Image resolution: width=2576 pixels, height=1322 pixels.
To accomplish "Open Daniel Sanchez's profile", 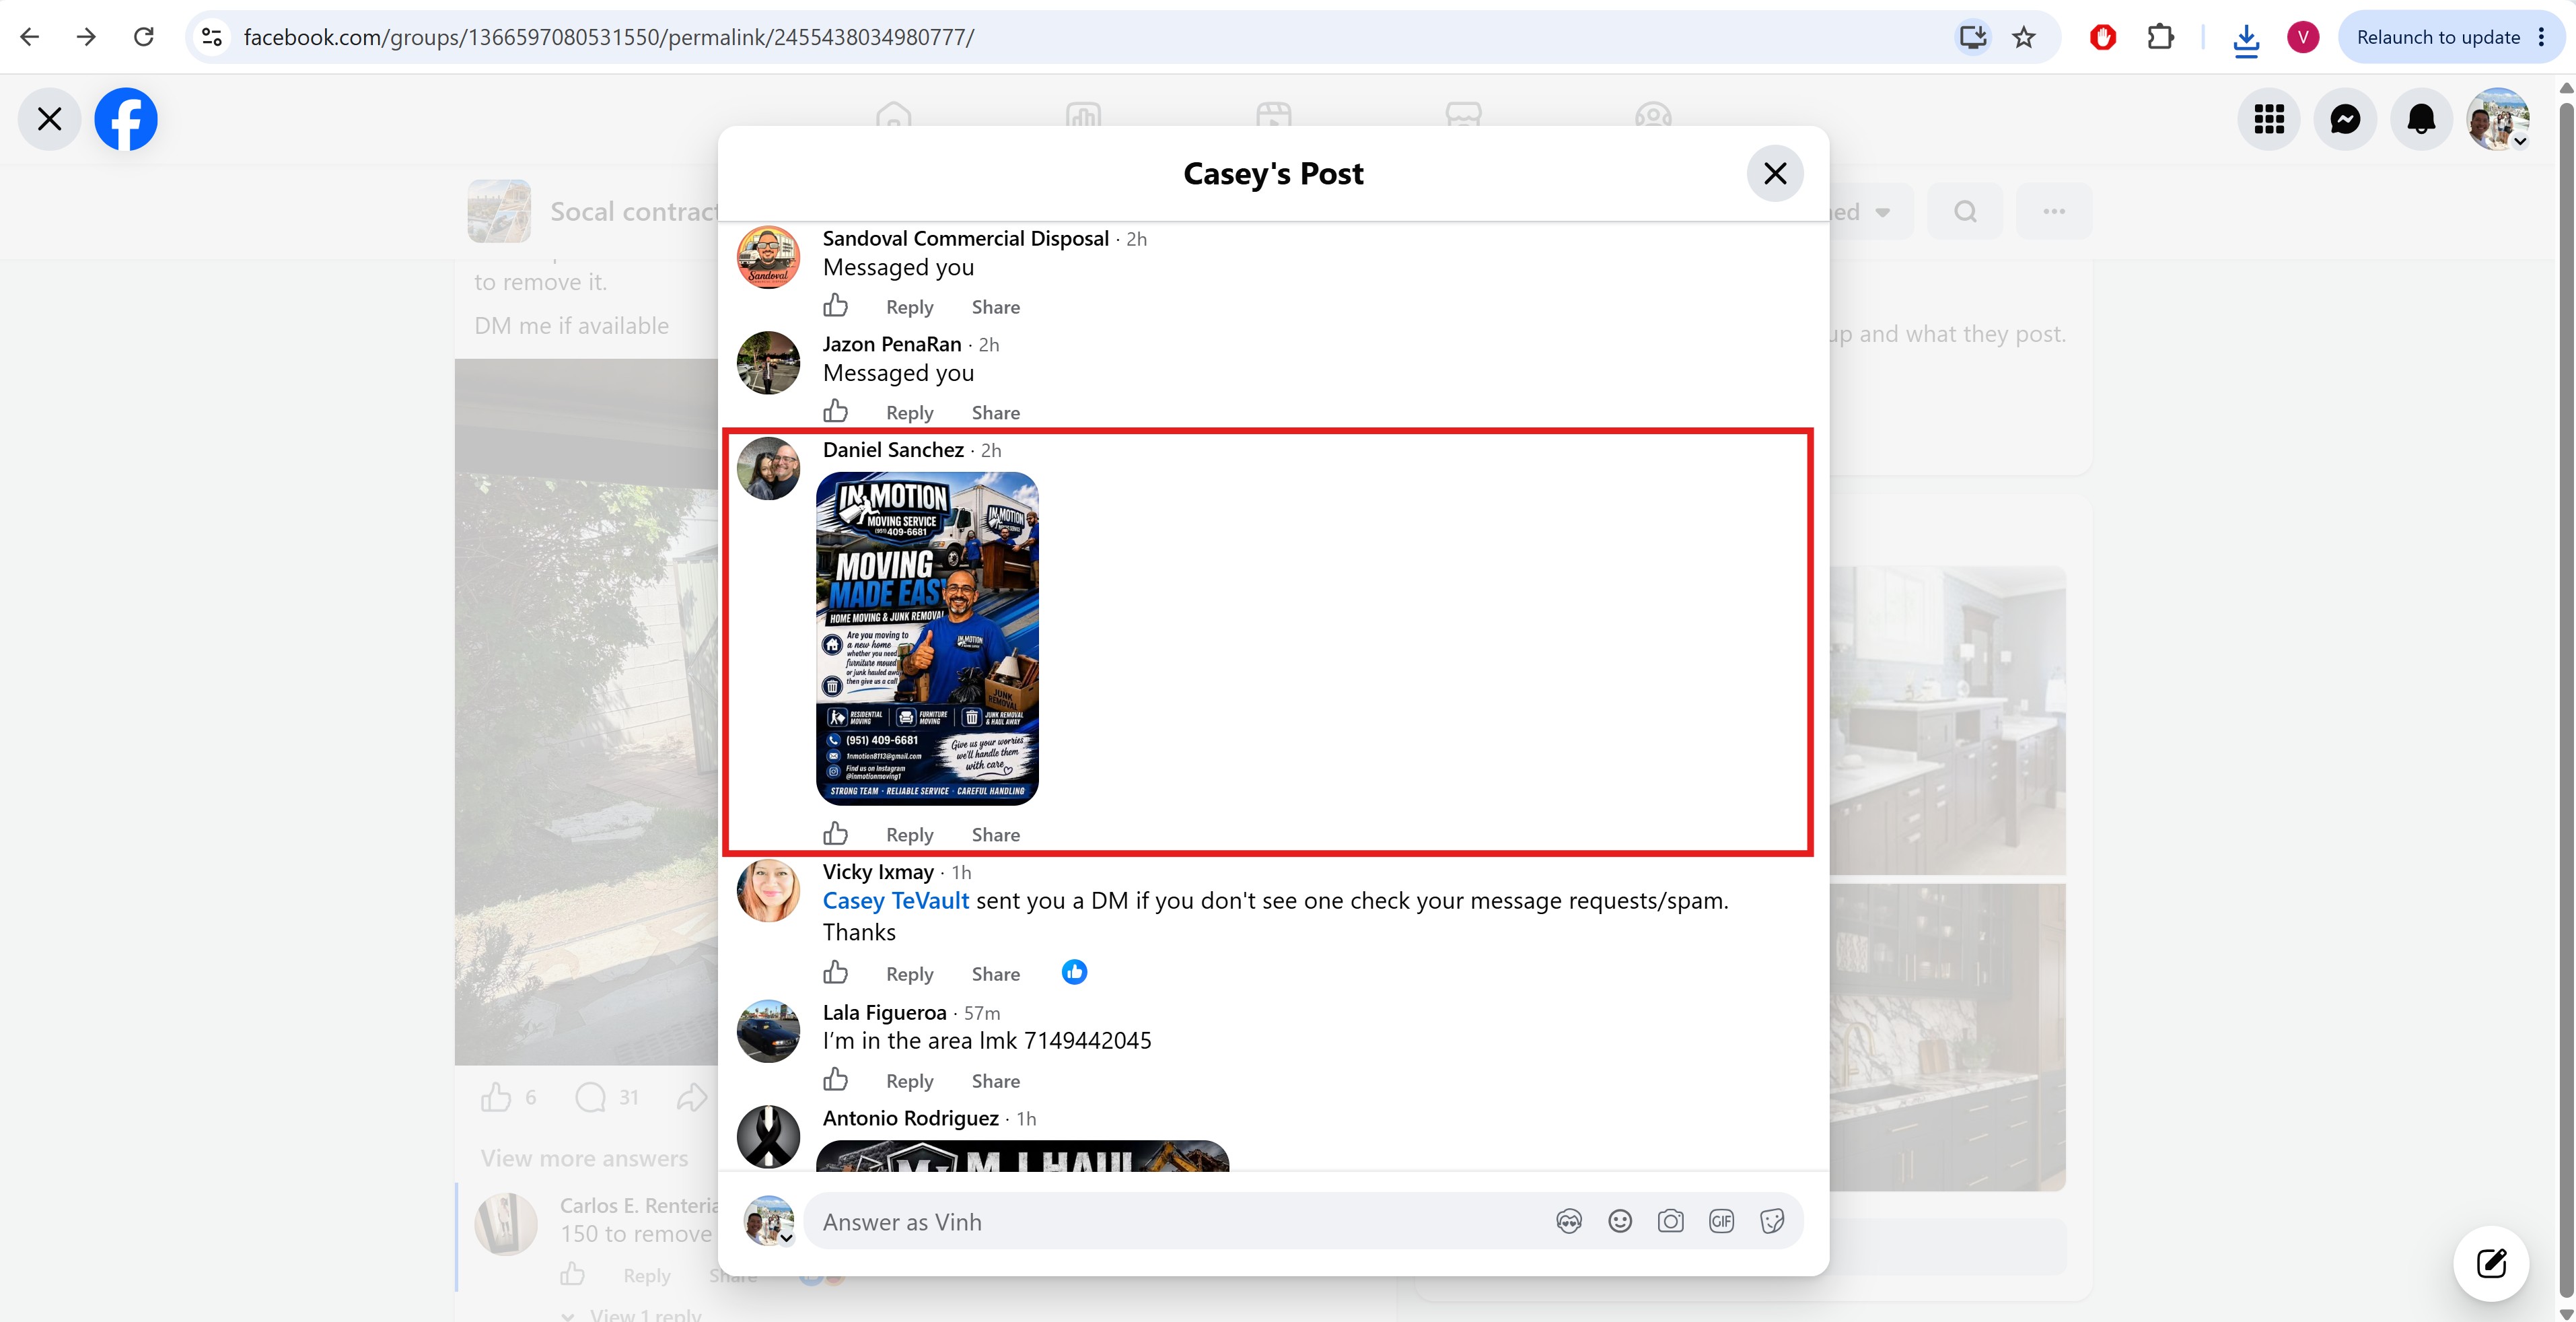I will [893, 450].
